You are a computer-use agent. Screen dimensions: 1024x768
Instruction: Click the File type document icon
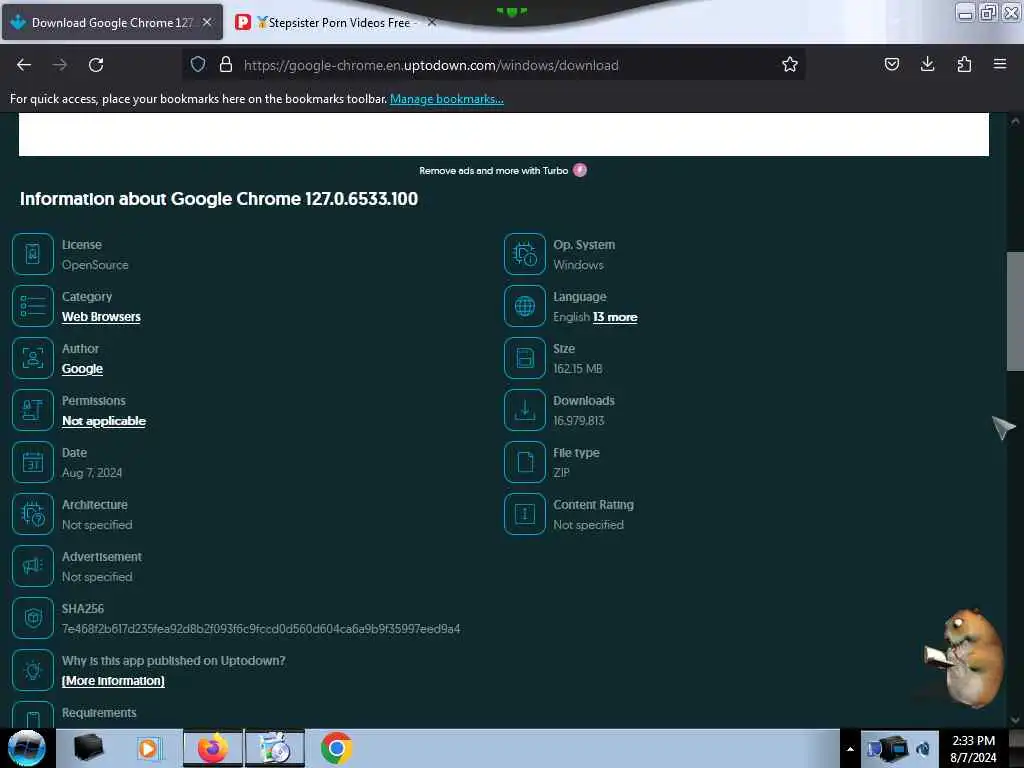click(524, 462)
